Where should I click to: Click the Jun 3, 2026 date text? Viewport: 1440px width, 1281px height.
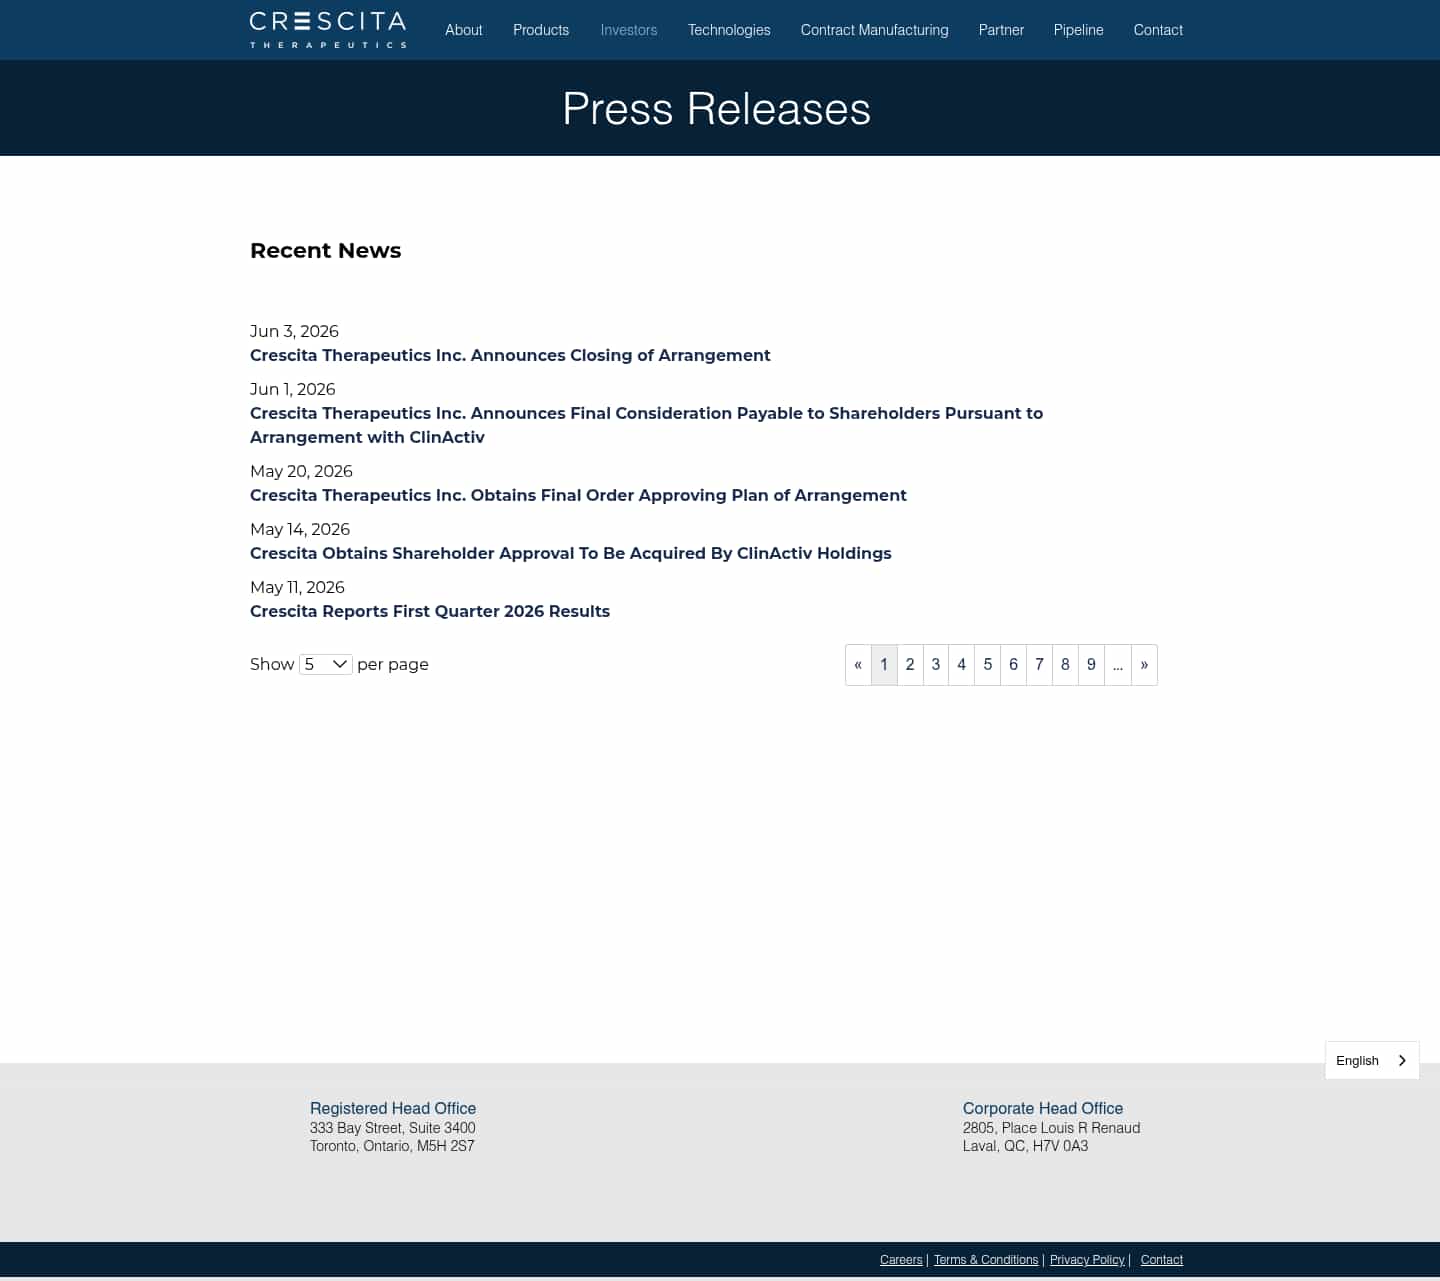pos(294,331)
